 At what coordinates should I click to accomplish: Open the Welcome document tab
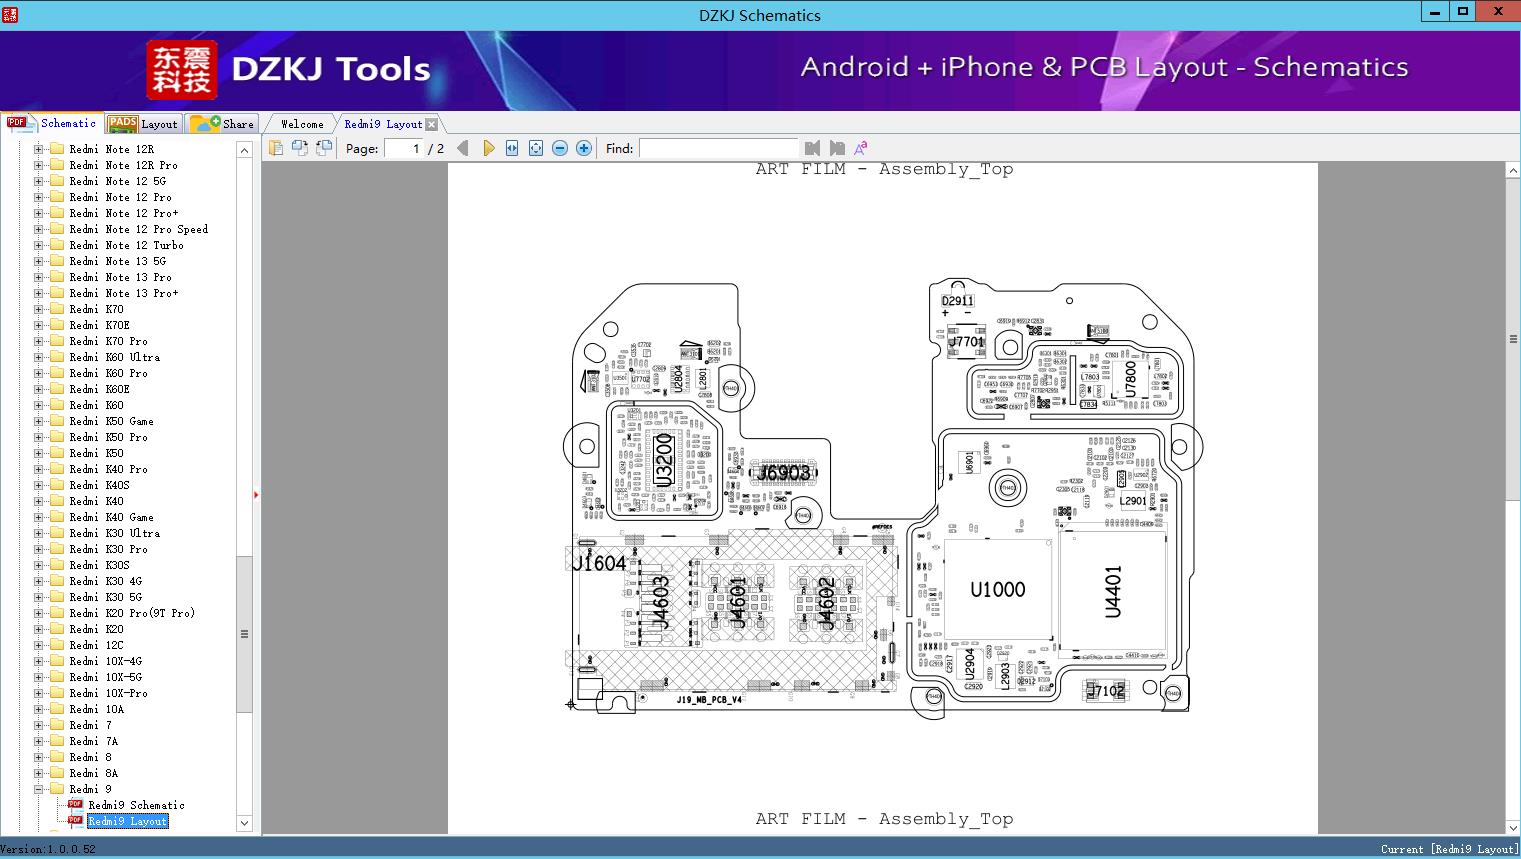click(x=302, y=124)
